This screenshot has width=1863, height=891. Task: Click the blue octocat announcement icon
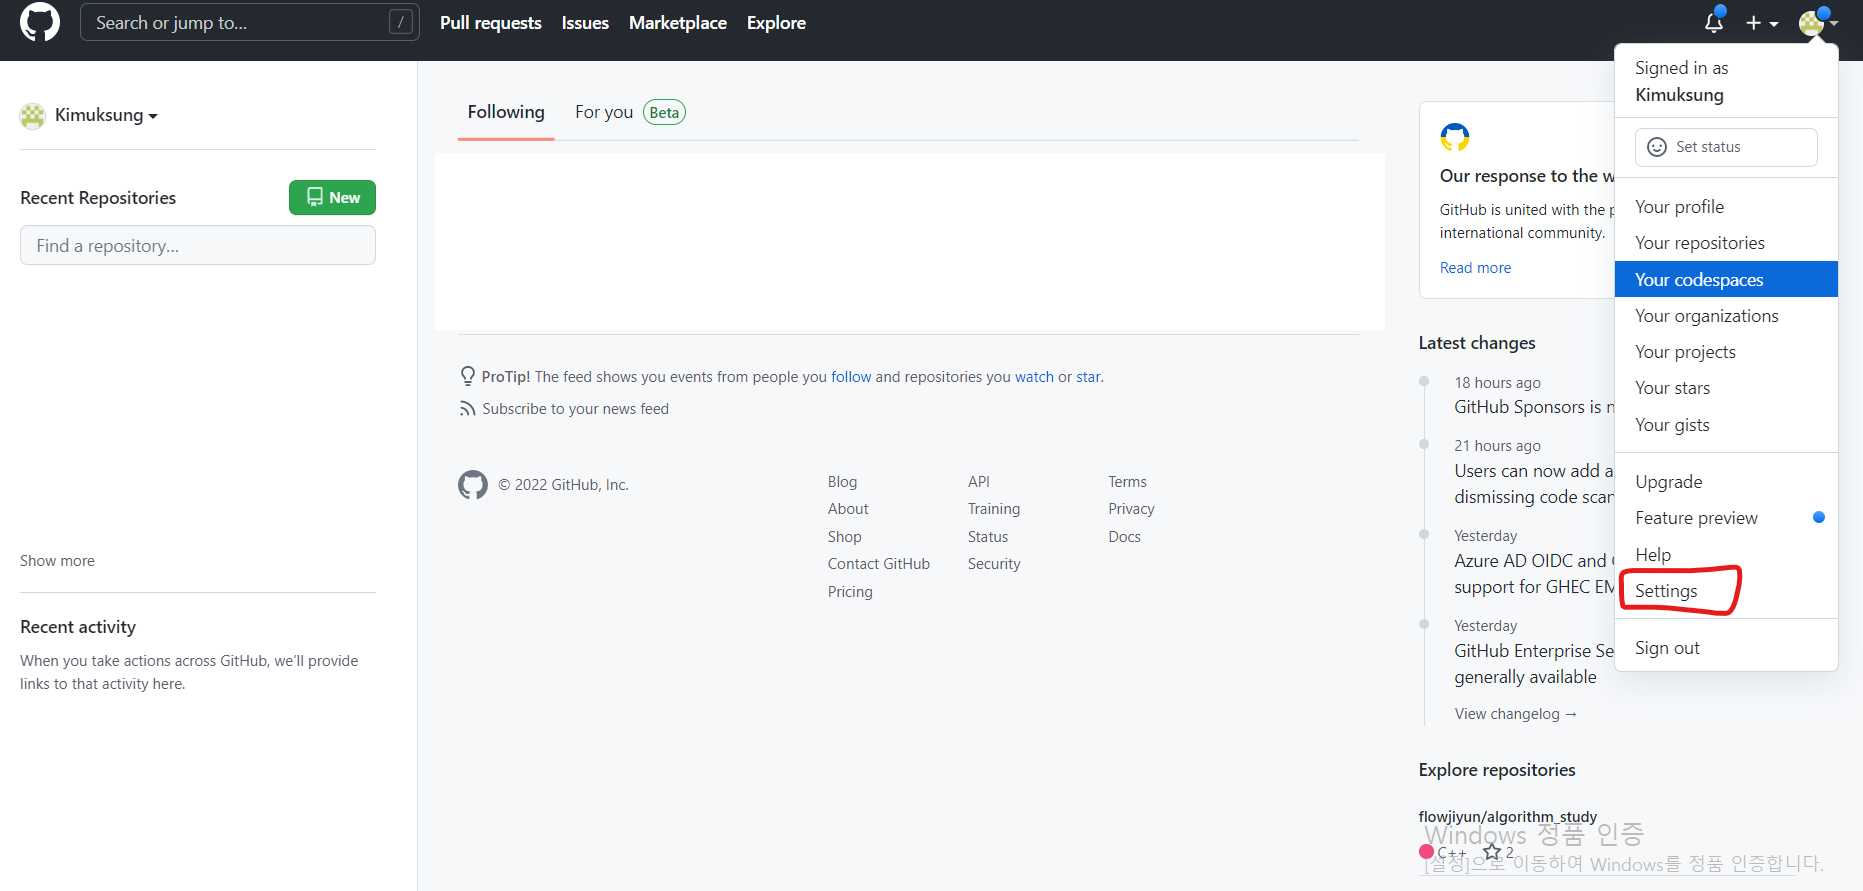point(1455,137)
